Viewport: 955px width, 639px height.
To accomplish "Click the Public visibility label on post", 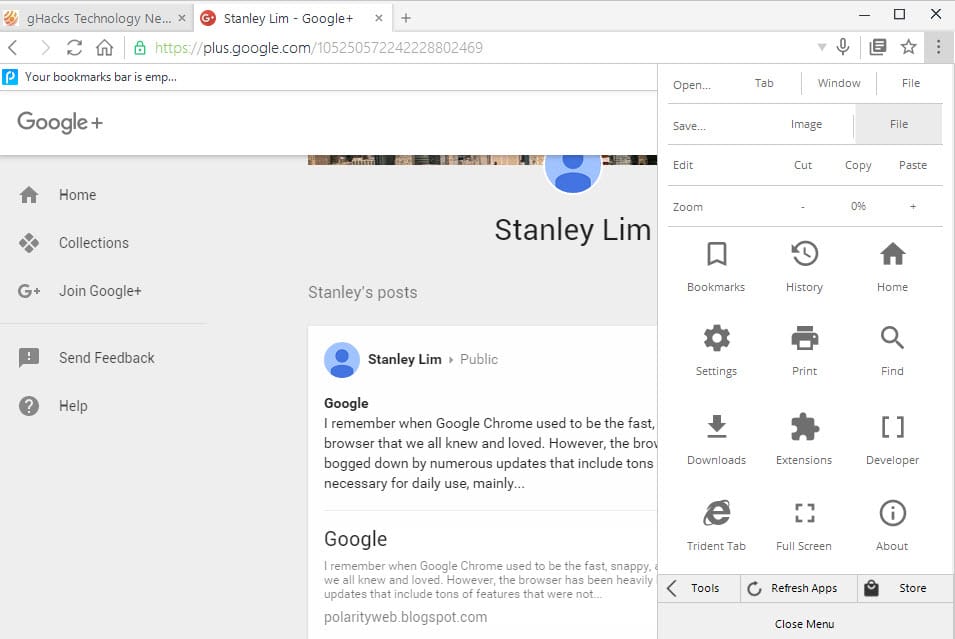I will 479,359.
